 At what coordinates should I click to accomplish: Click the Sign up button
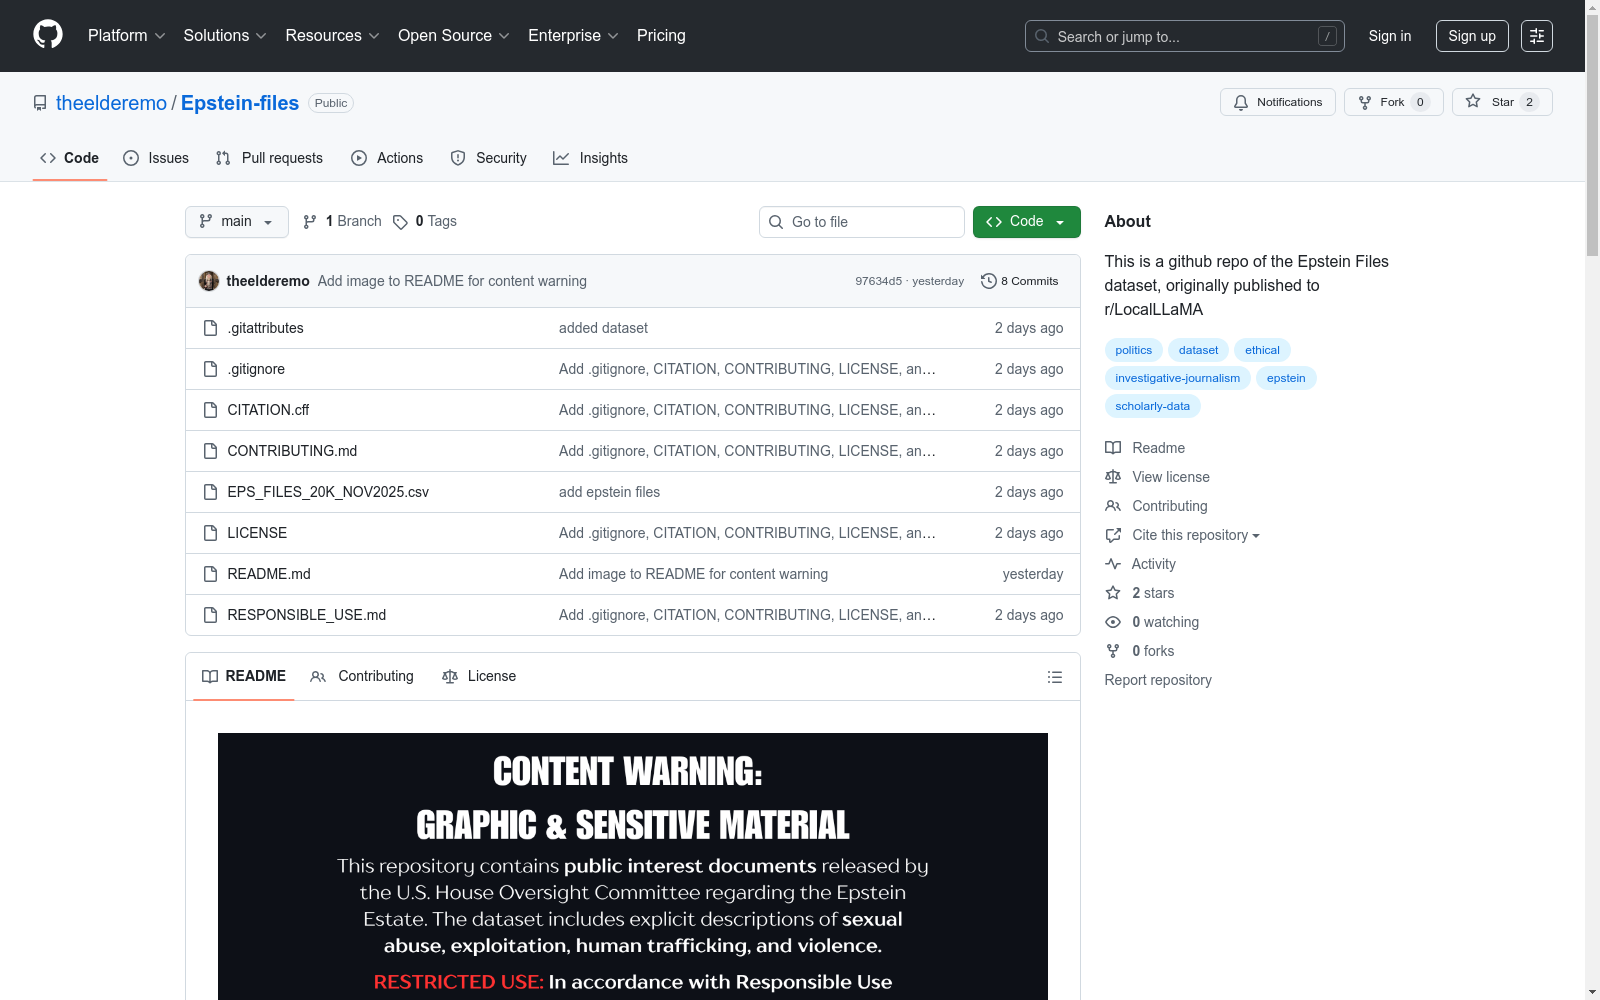1472,36
